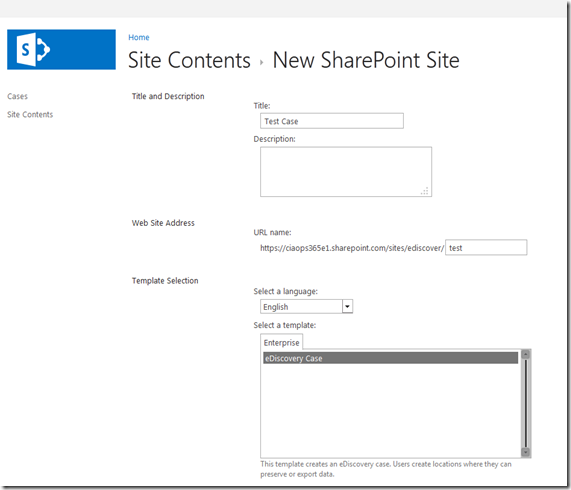The width and height of the screenshot is (571, 490).
Task: Click empty area in template listbox
Action: pos(390,411)
